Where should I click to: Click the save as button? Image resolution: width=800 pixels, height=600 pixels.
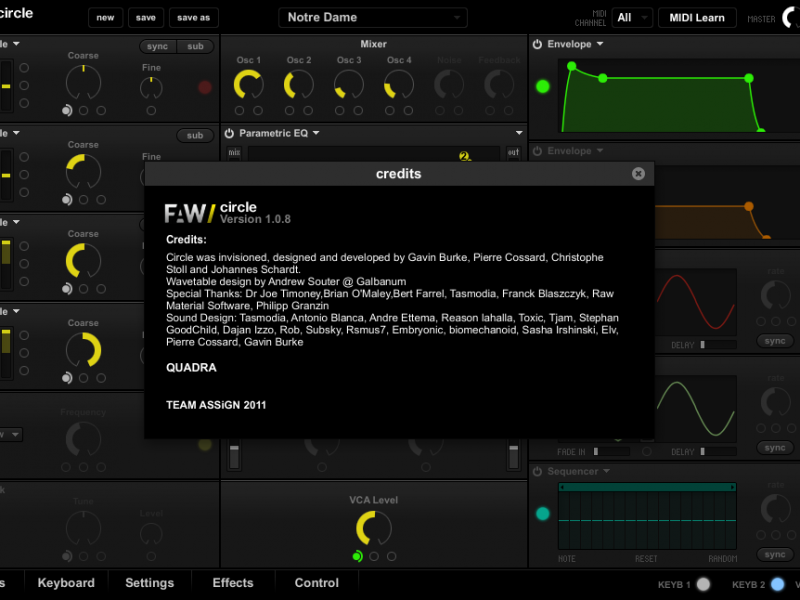pos(193,17)
